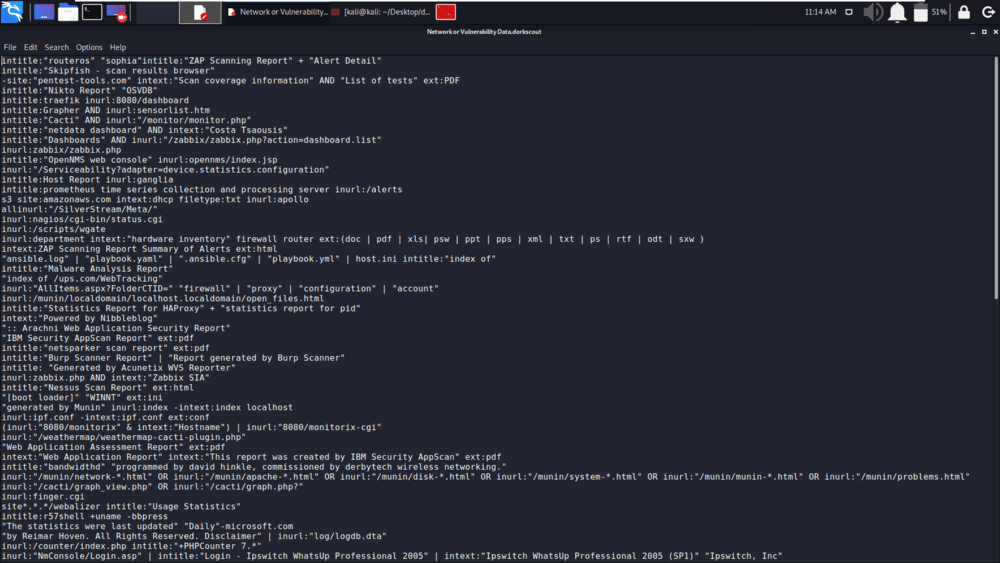Screen dimensions: 1000x563
Task: Open the file manager folder icon
Action: point(68,11)
